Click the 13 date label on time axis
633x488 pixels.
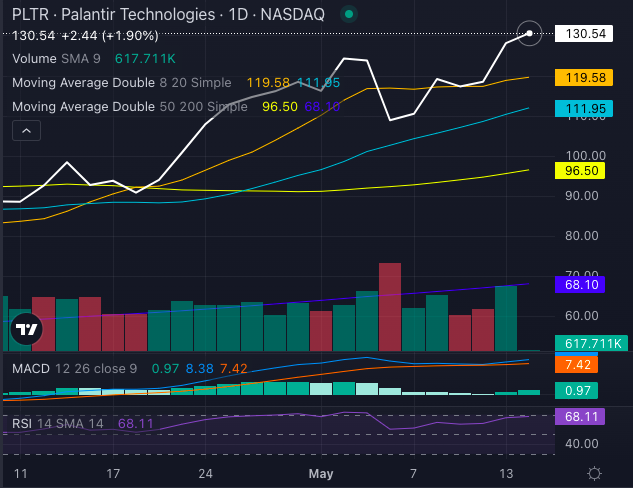coord(506,473)
